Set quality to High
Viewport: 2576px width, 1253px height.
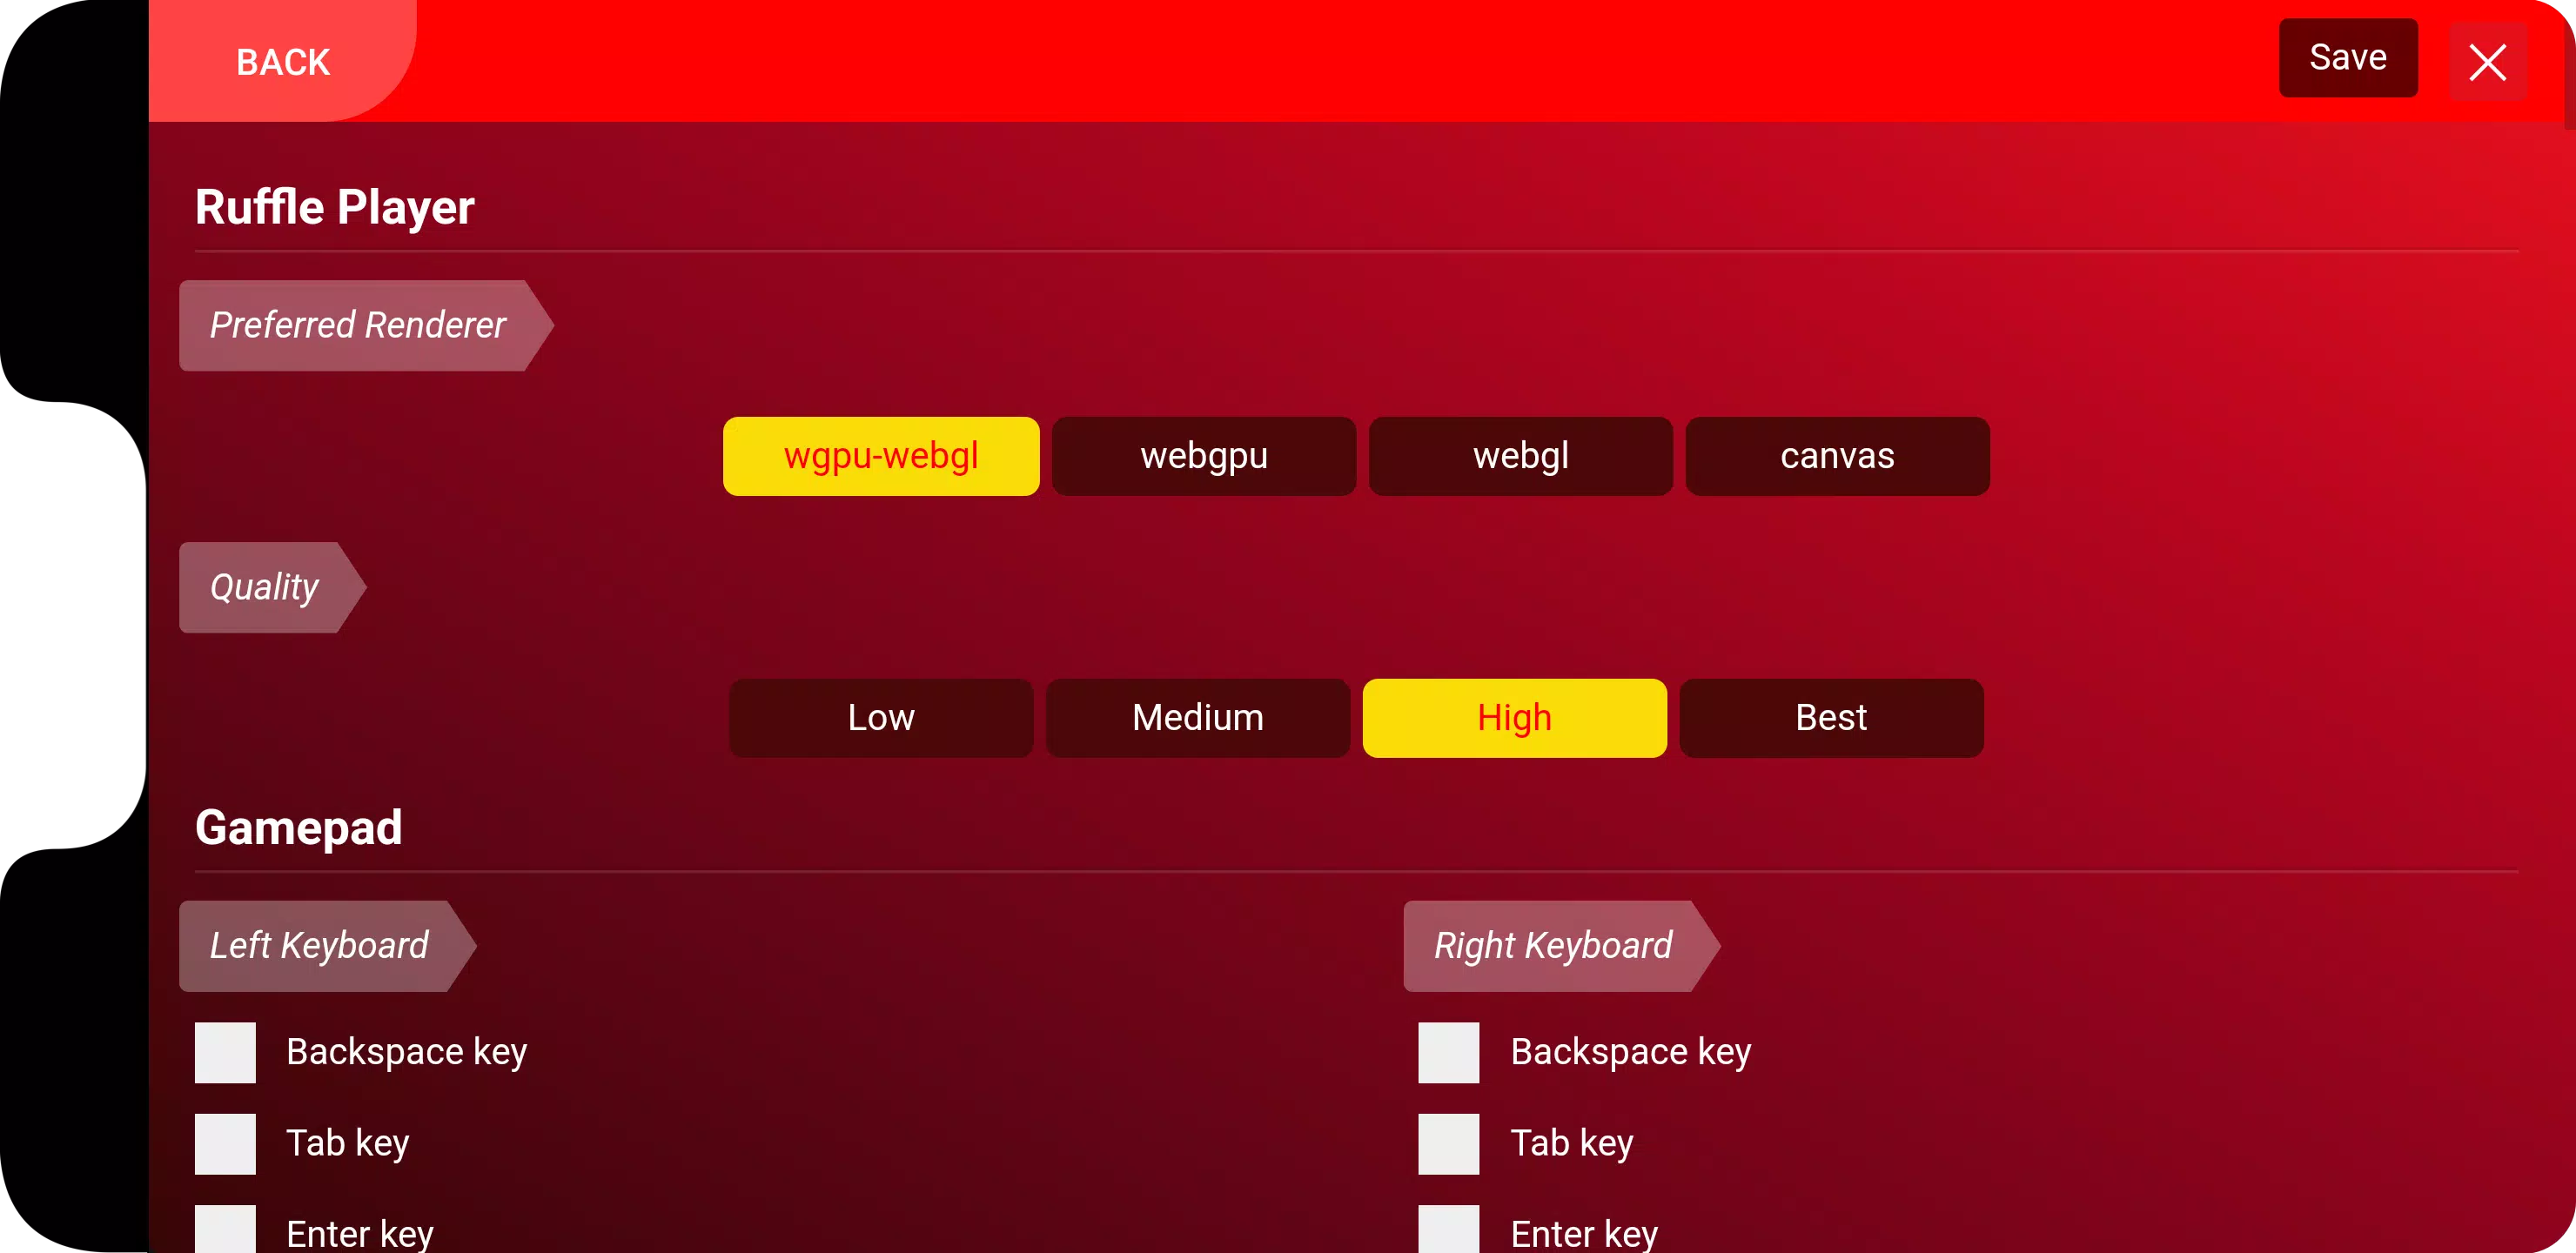tap(1513, 718)
